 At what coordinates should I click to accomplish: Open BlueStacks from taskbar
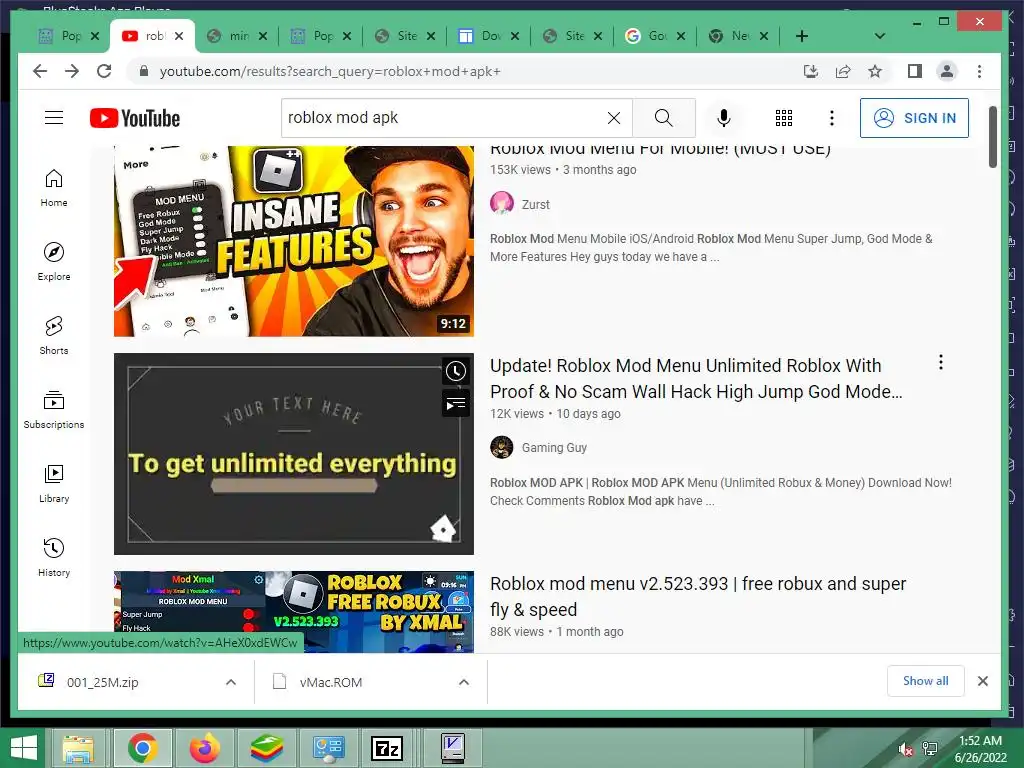click(x=267, y=748)
